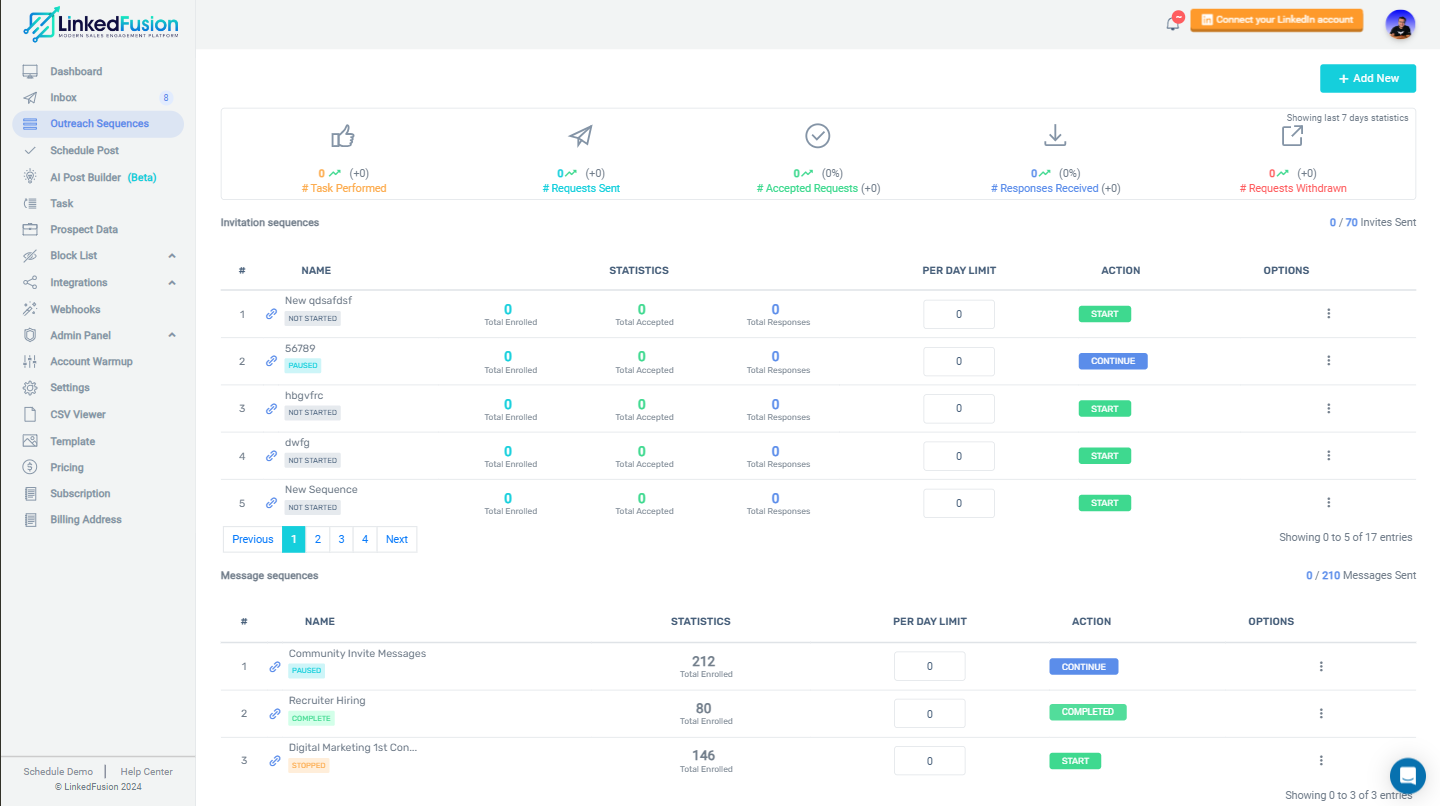Click the Previous pagination button
Viewport: 1440px width, 806px height.
[252, 539]
